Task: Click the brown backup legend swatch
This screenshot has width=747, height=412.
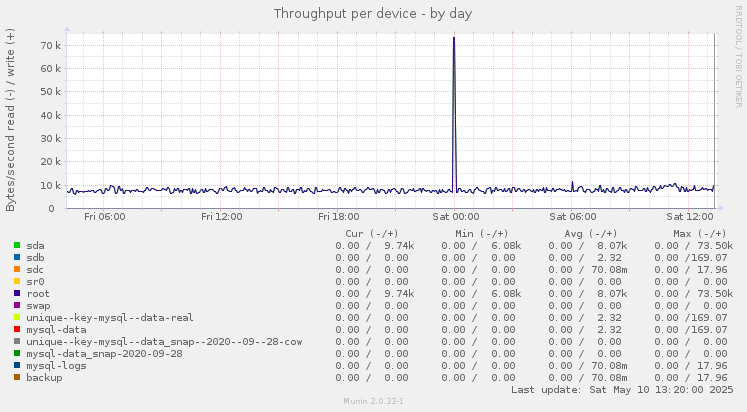Action: click(17, 377)
